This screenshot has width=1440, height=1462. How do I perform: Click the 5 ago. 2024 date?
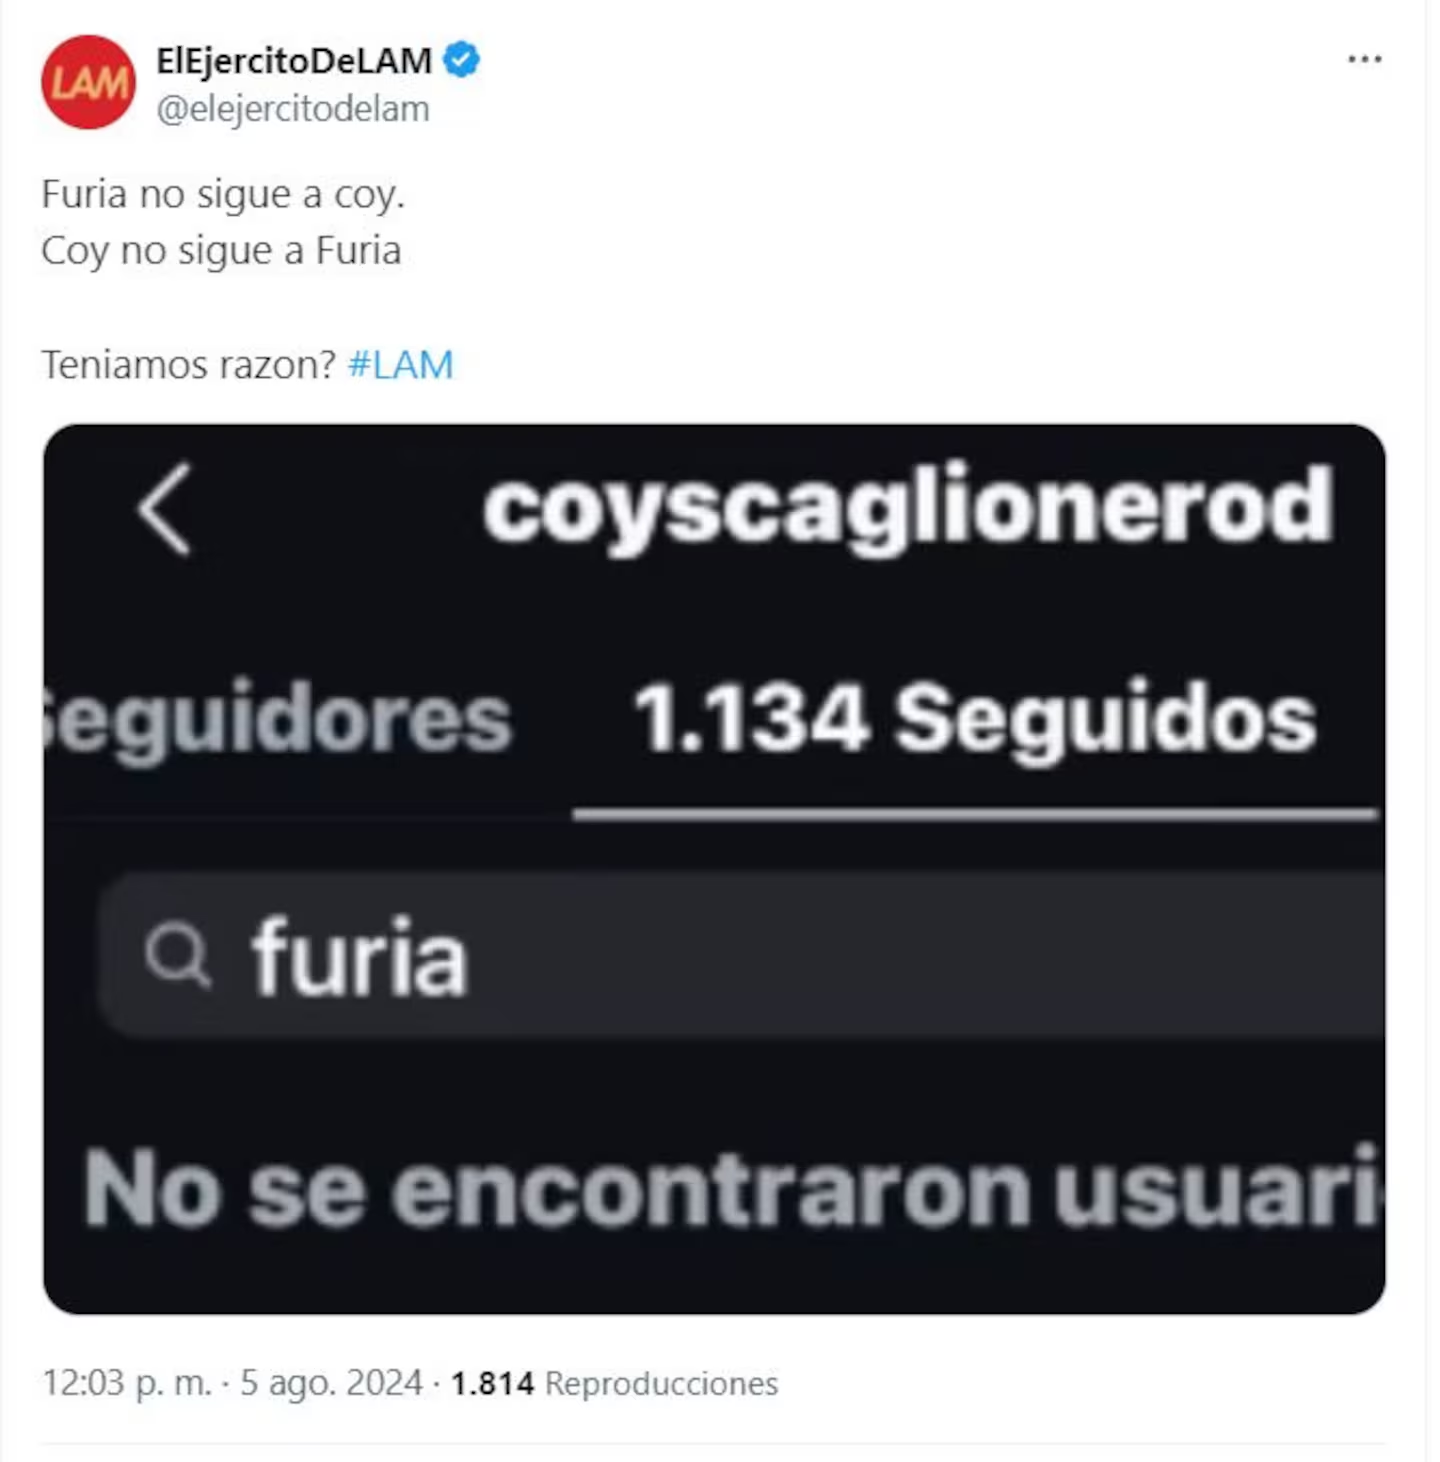click(x=331, y=1383)
